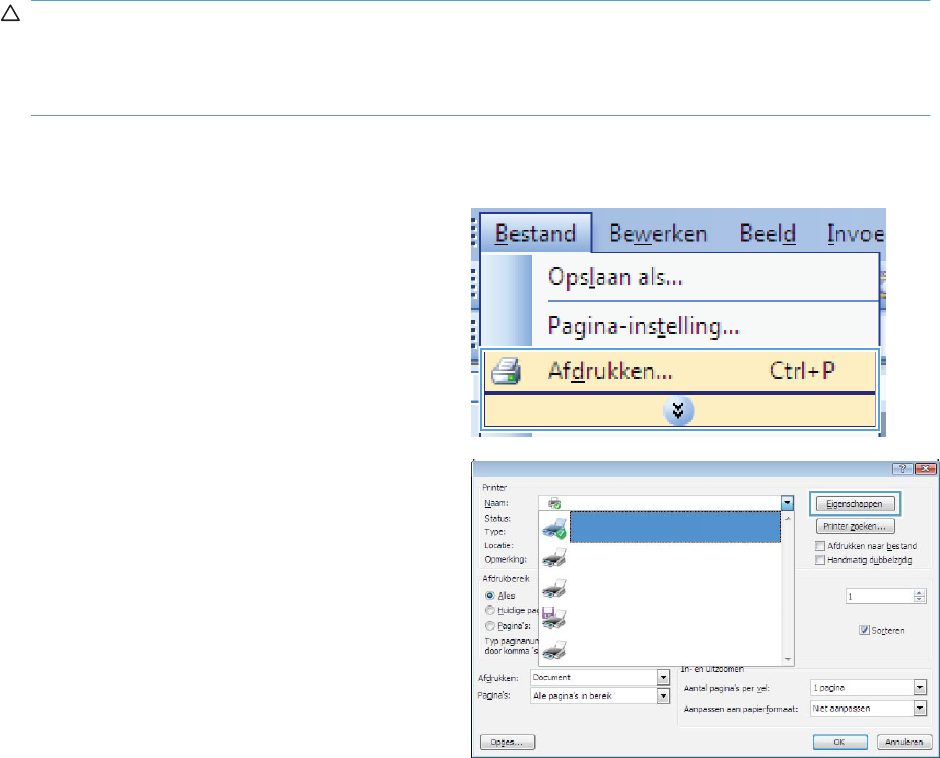Choose Afdrukken... Ctrl+P menu entry
This screenshot has height=758, width=940.
click(x=679, y=371)
